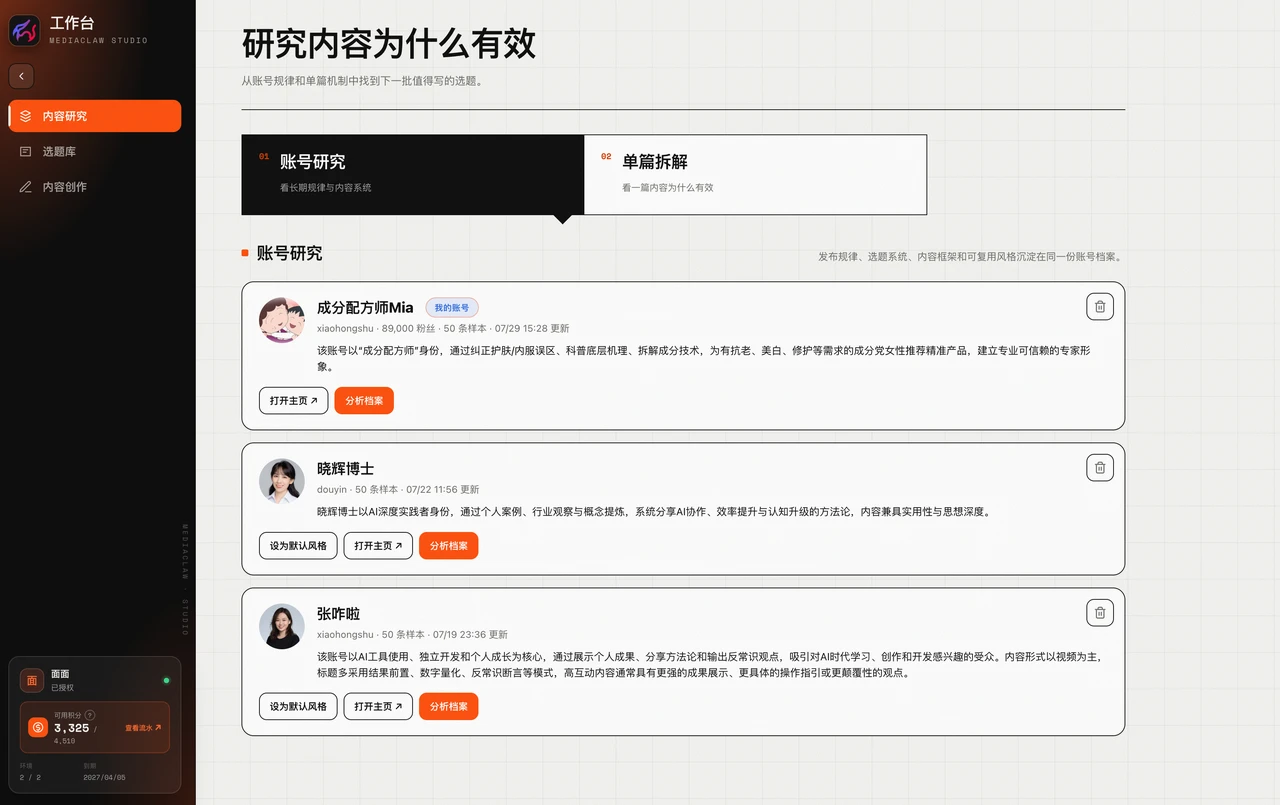Viewport: 1280px width, 805px height.
Task: Switch to the 账号研究 tab
Action: (x=413, y=174)
